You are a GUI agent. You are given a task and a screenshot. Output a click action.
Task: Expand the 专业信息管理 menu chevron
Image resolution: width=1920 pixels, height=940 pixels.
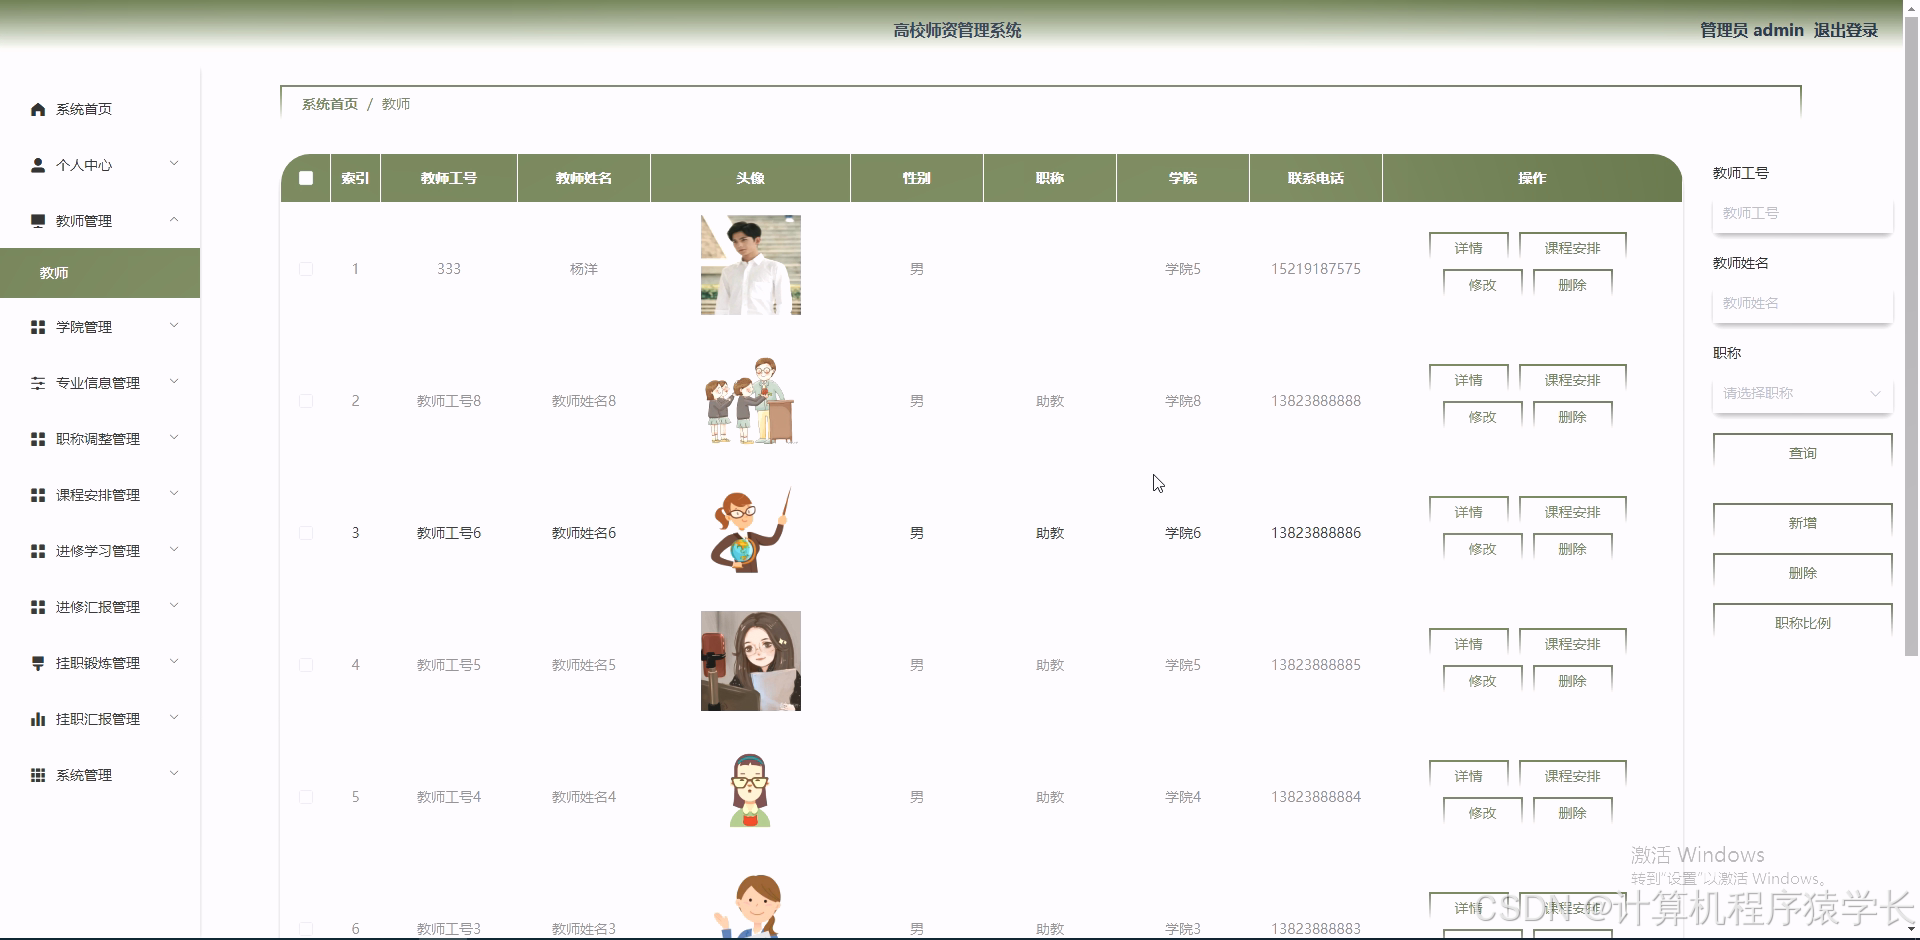click(174, 382)
